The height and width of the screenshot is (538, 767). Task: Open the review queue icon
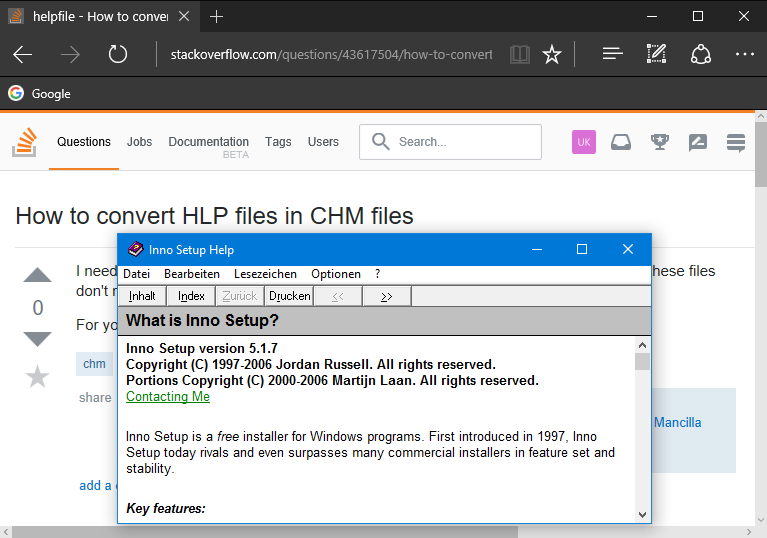698,142
